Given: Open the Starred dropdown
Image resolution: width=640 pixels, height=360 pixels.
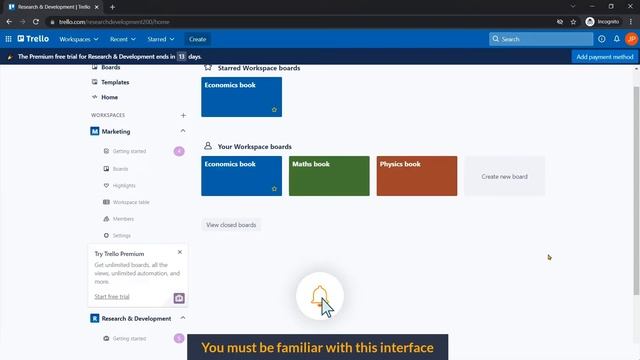Looking at the screenshot, I should pos(161,39).
